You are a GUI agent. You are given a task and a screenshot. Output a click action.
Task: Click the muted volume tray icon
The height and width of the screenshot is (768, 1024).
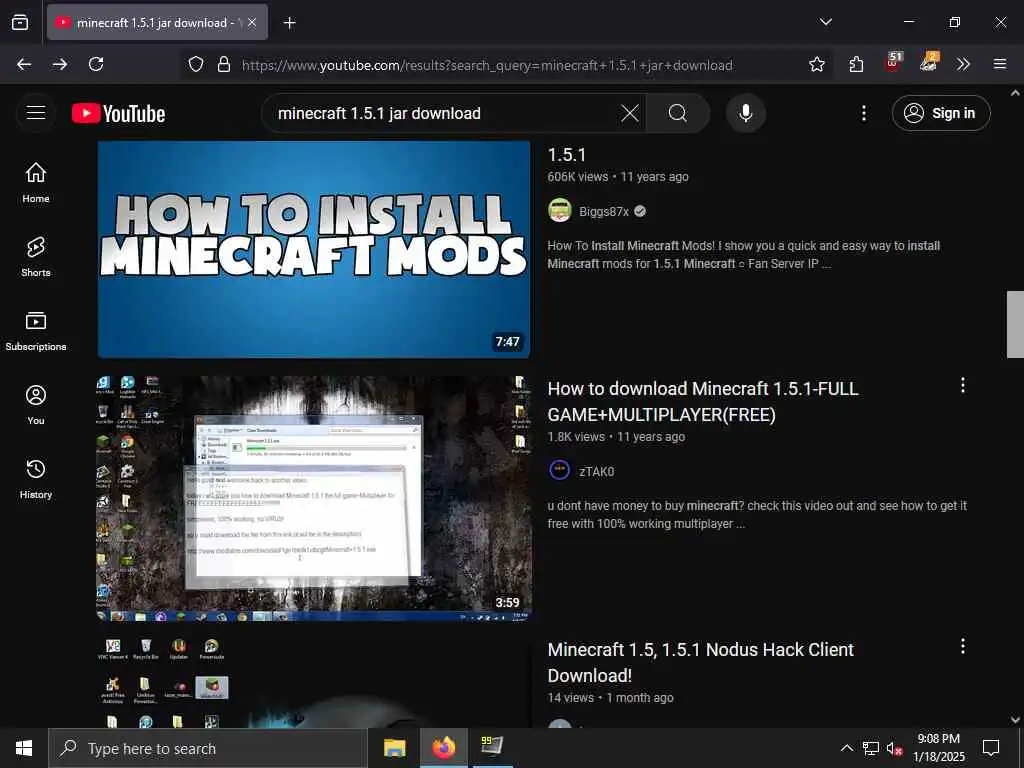(x=894, y=748)
